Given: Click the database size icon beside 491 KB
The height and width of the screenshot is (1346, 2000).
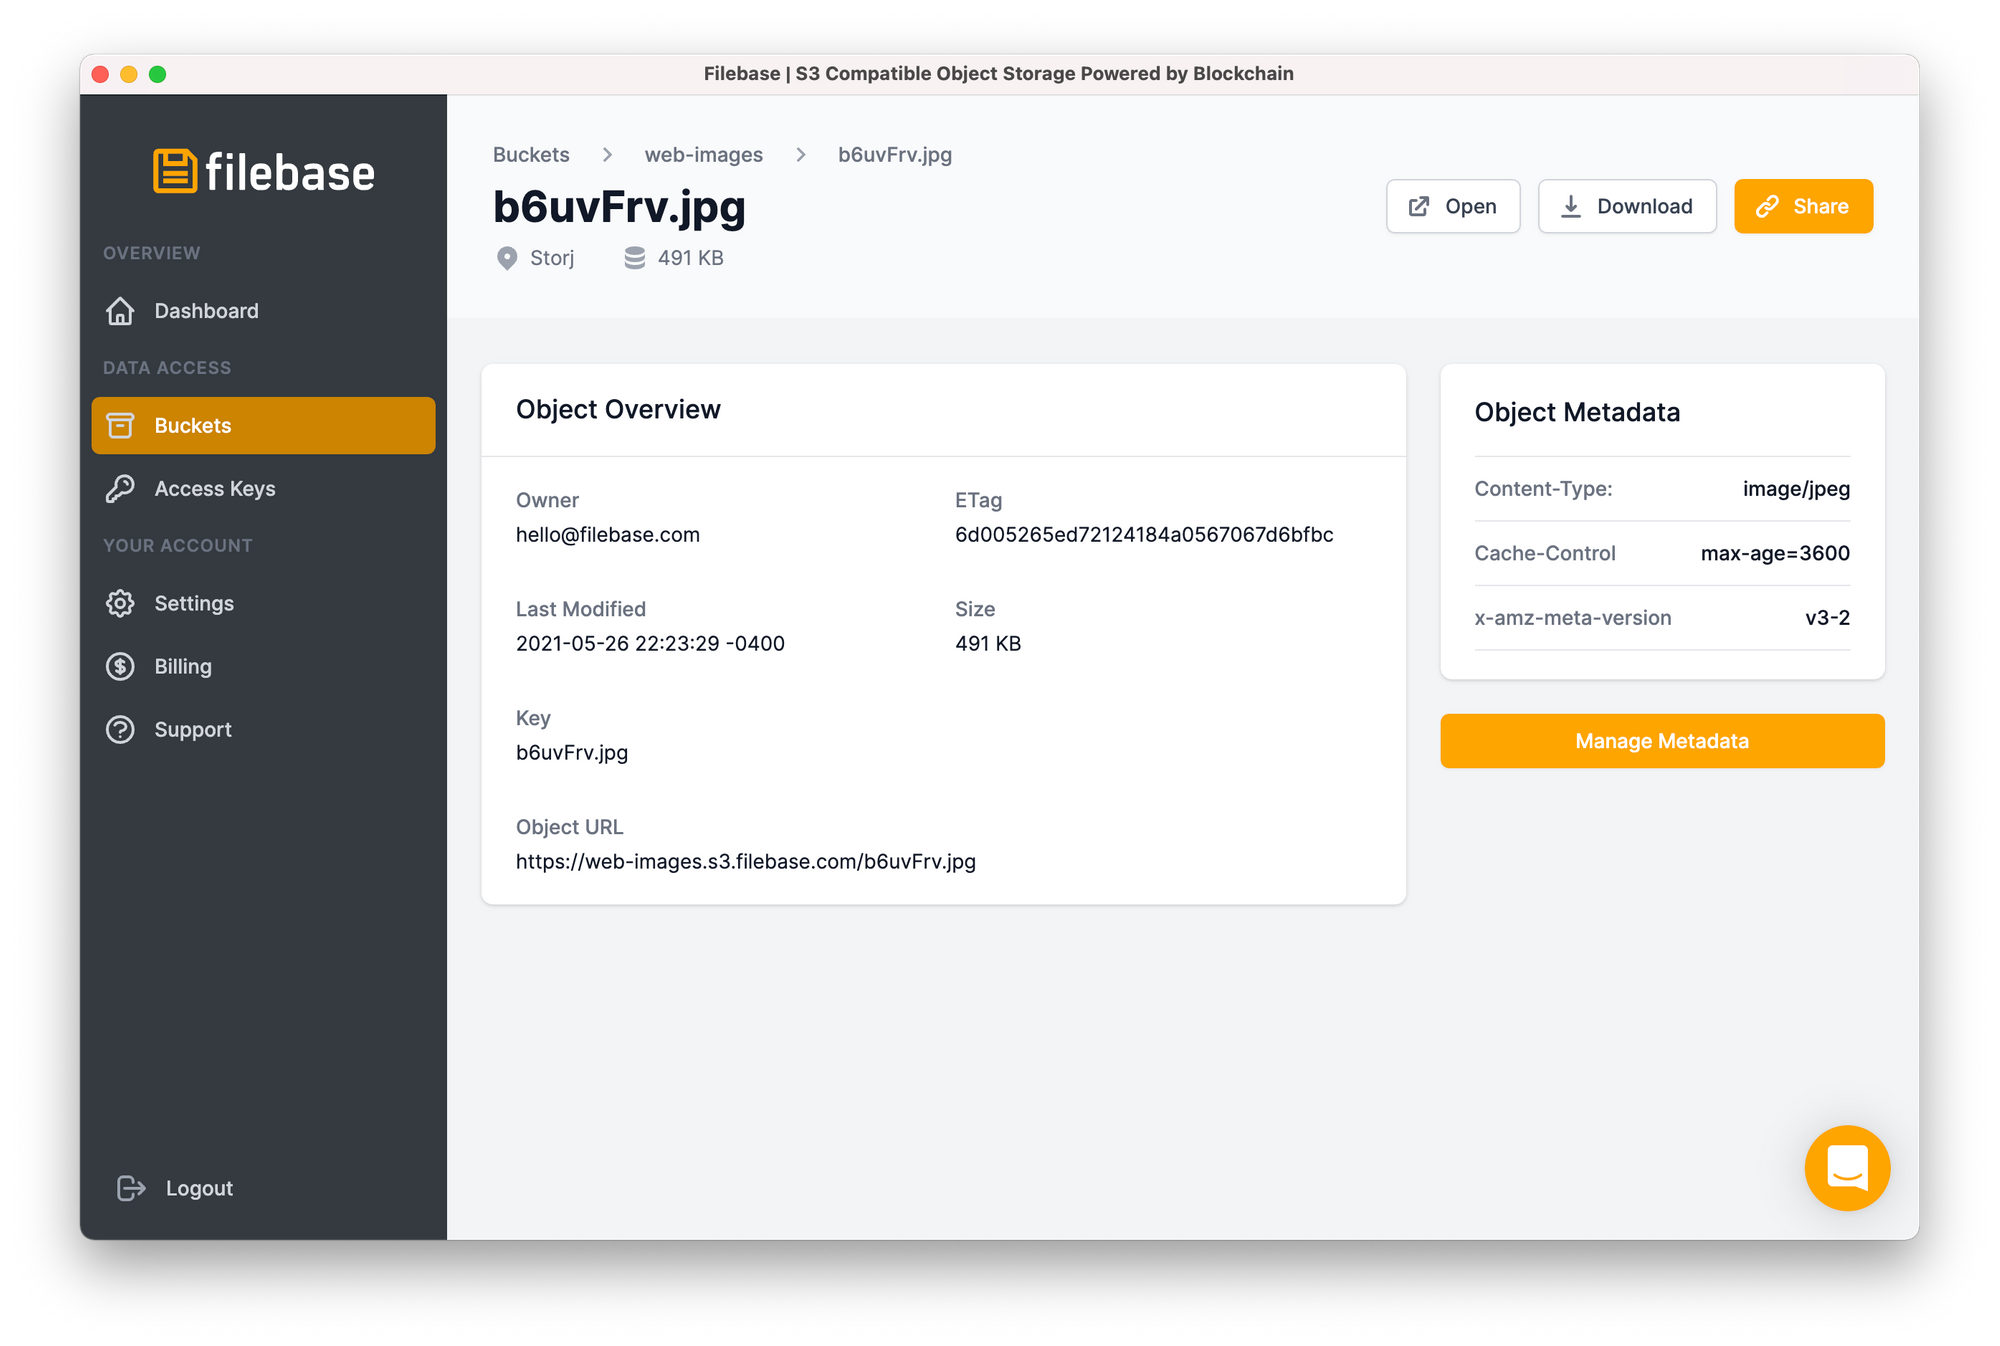Looking at the screenshot, I should 634,258.
